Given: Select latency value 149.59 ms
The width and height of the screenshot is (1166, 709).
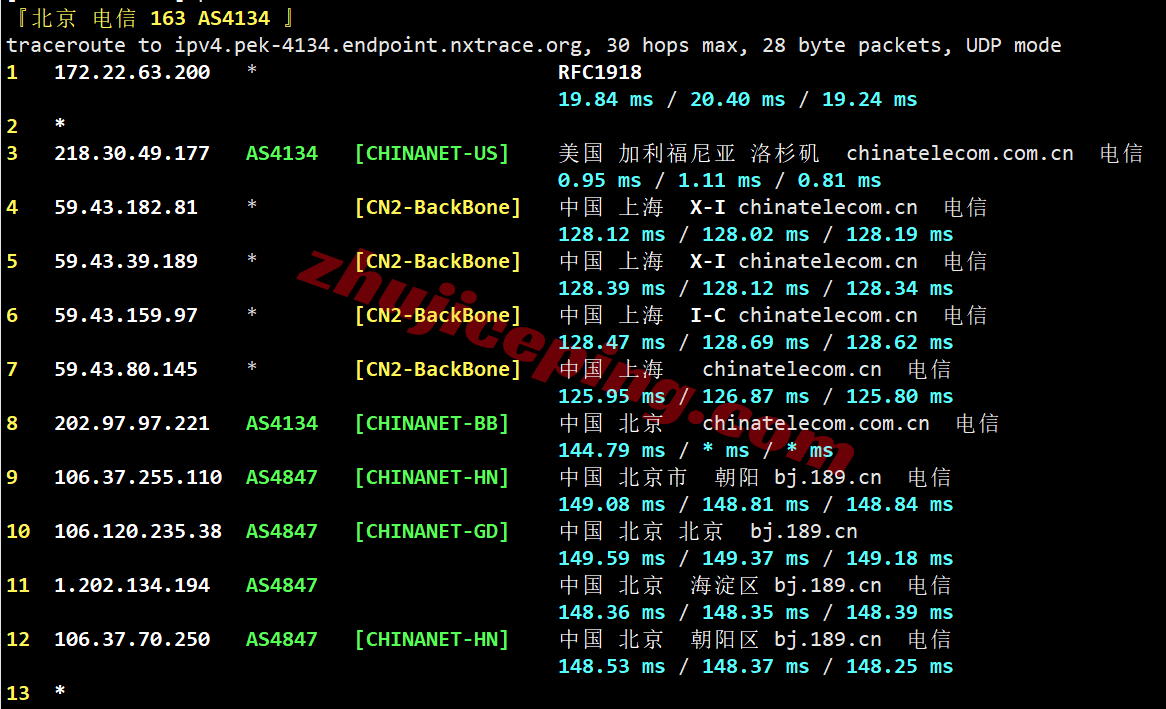Looking at the screenshot, I should tap(611, 559).
